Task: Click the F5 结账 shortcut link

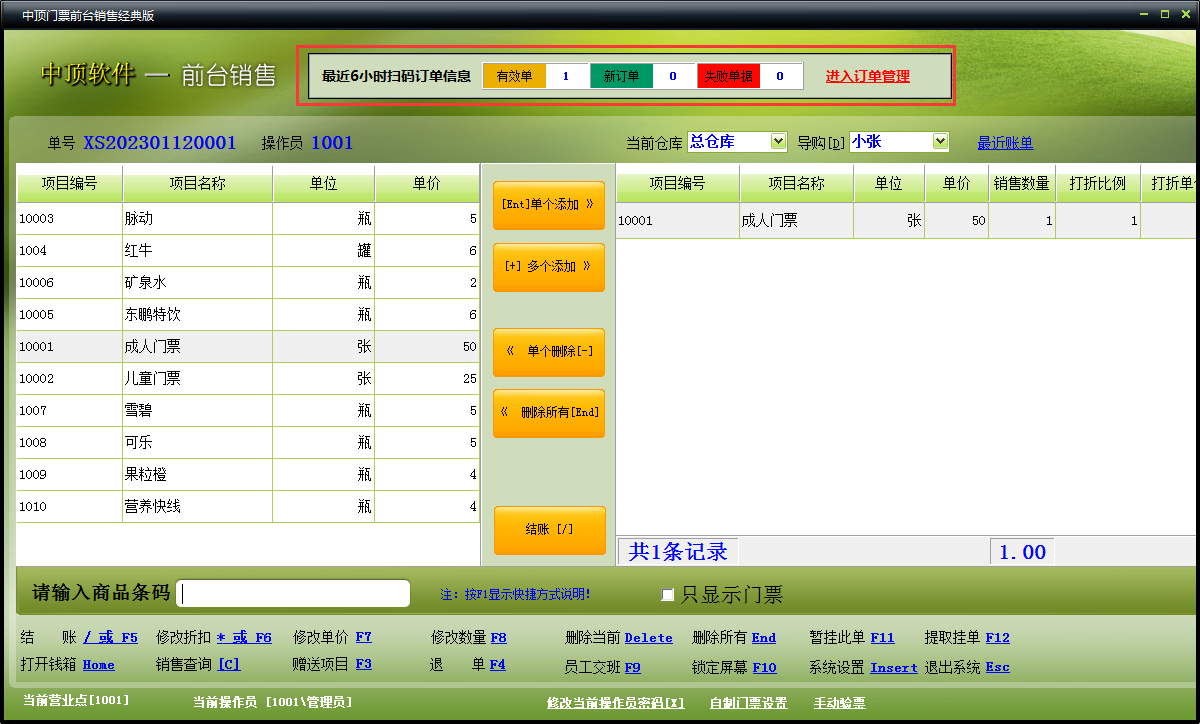Action: 110,637
